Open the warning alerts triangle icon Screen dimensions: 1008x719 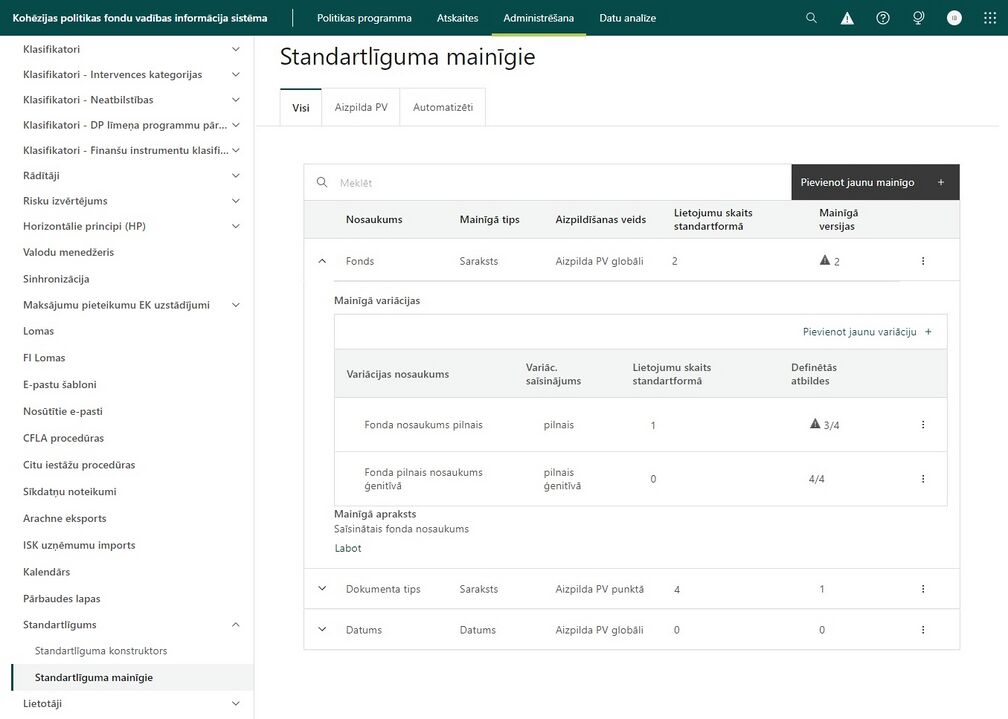(847, 18)
